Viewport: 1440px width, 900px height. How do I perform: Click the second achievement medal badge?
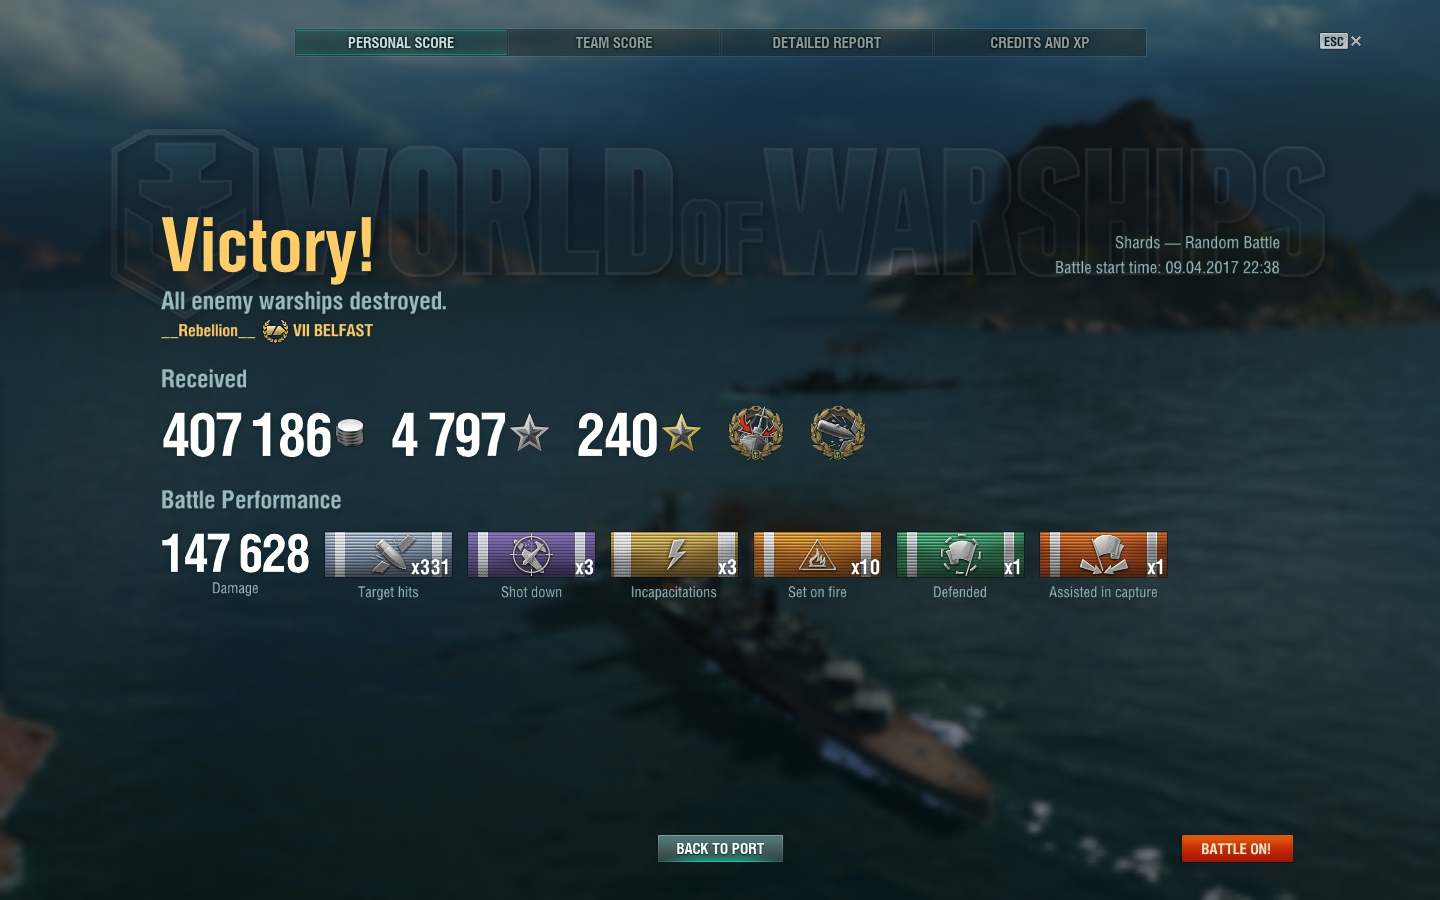pos(838,433)
